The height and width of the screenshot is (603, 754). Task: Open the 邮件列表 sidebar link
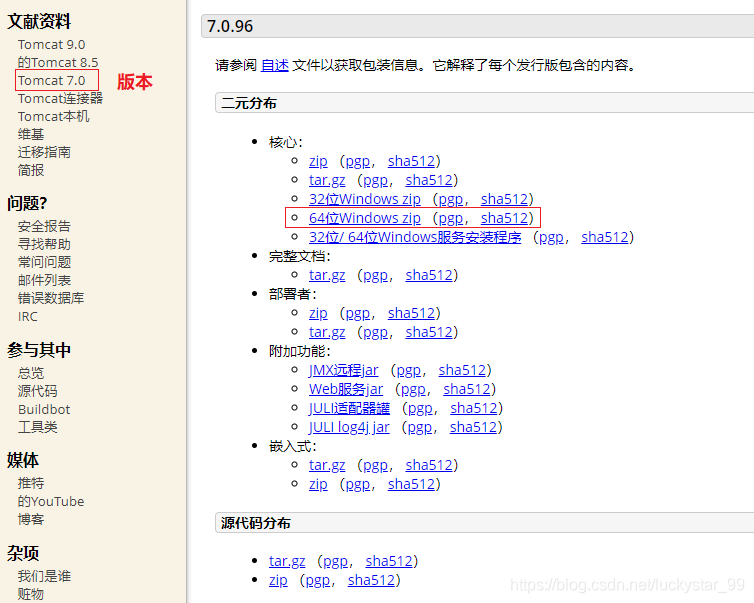(x=44, y=280)
